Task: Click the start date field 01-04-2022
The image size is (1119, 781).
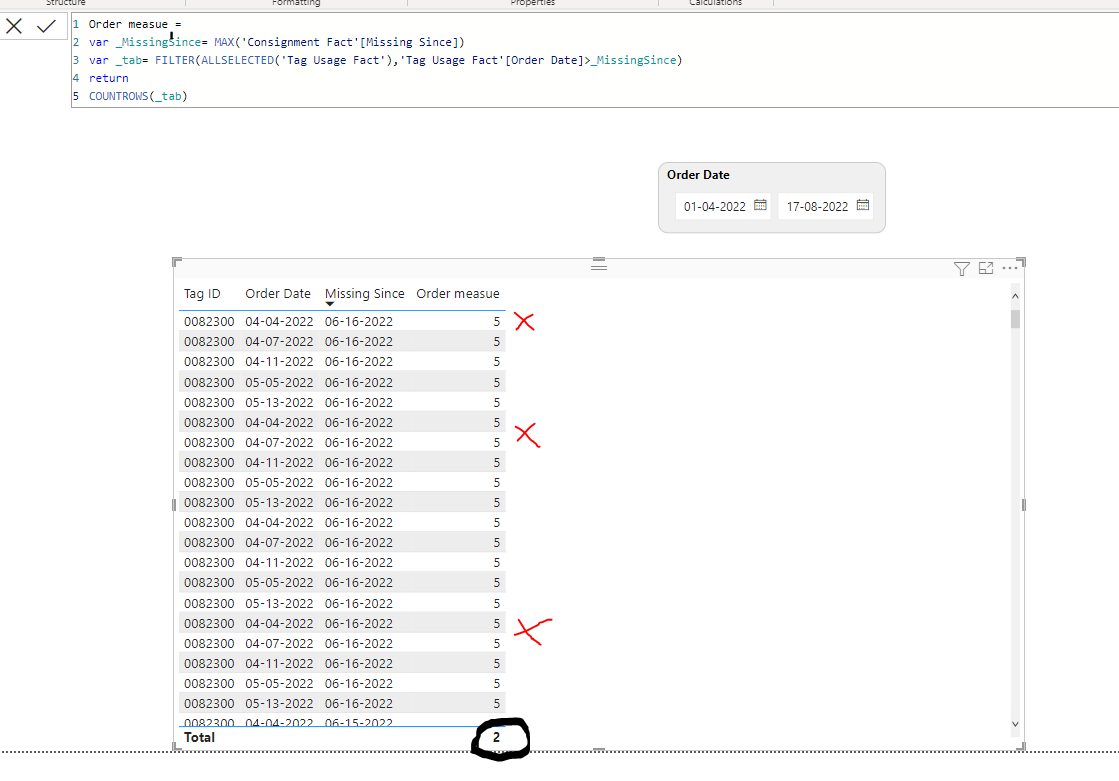Action: [714, 206]
